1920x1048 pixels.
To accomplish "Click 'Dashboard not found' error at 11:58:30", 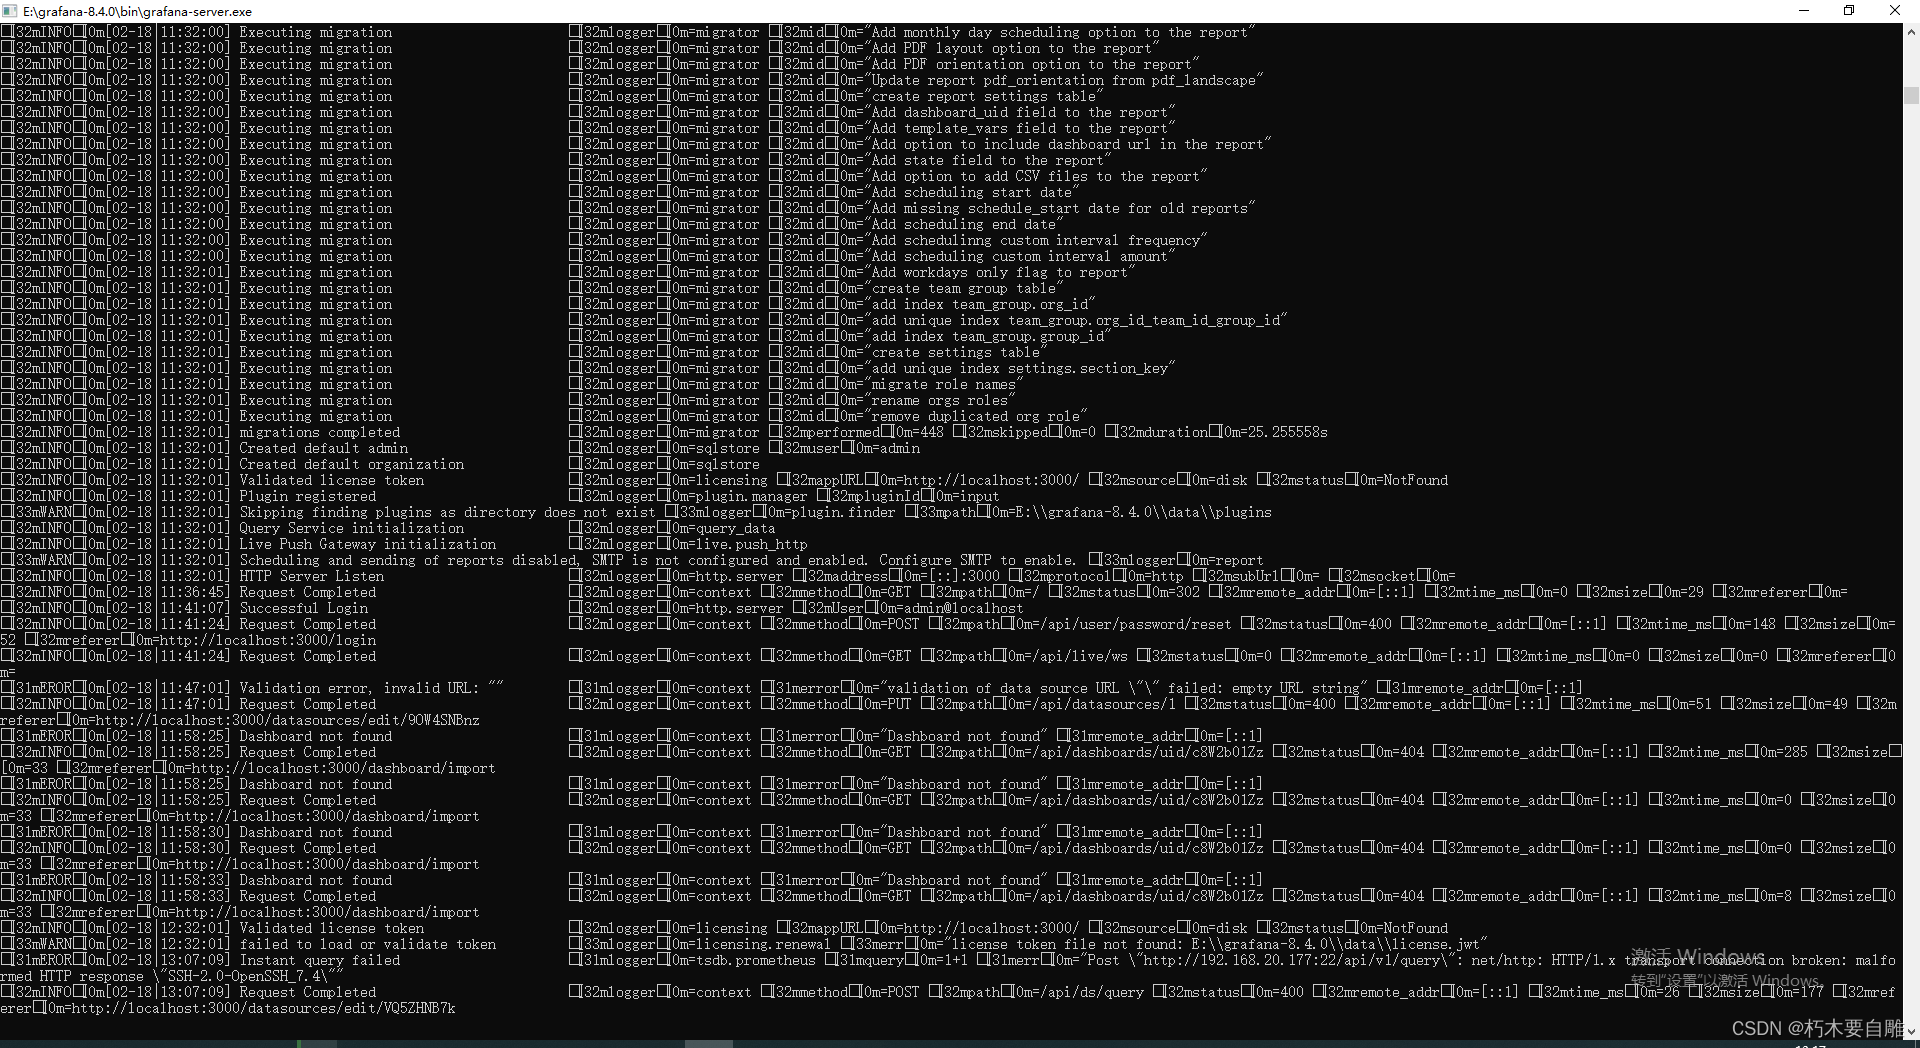I will click(x=315, y=832).
